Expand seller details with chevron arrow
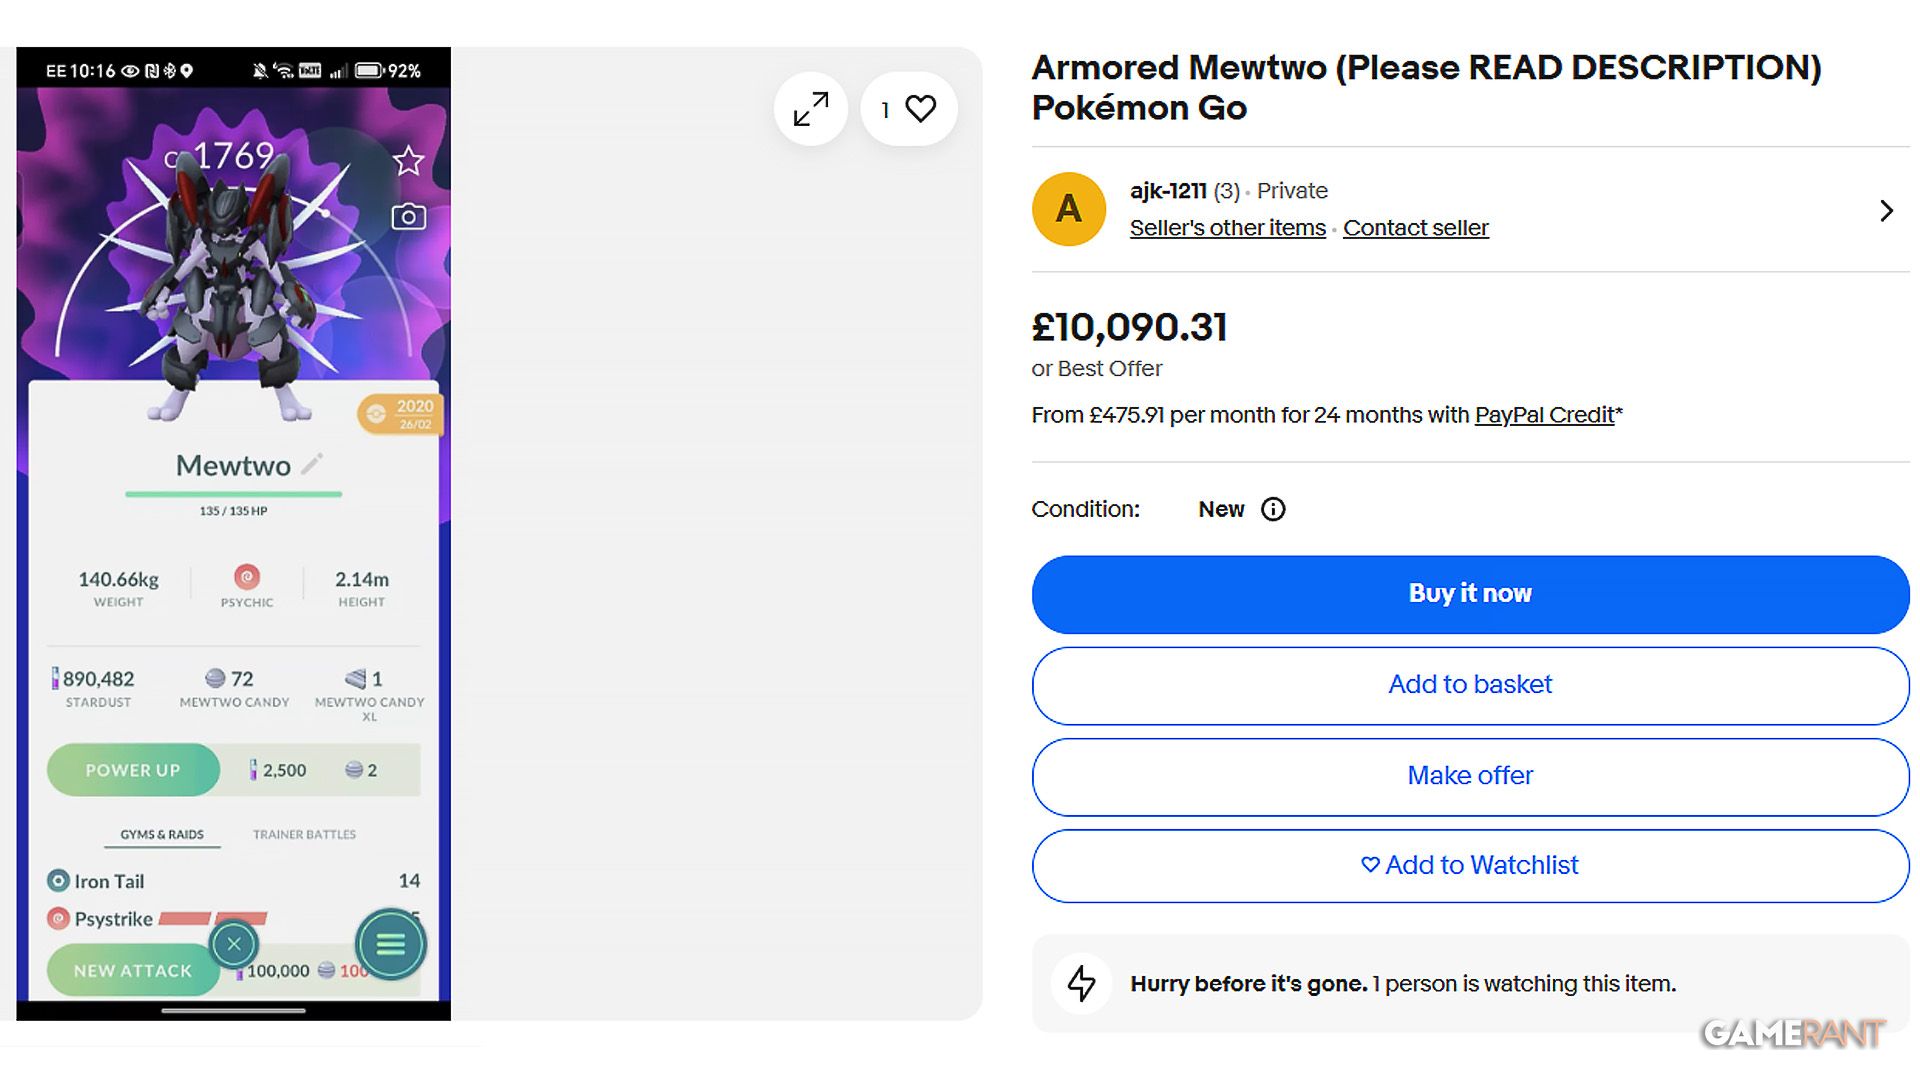 (x=1886, y=211)
